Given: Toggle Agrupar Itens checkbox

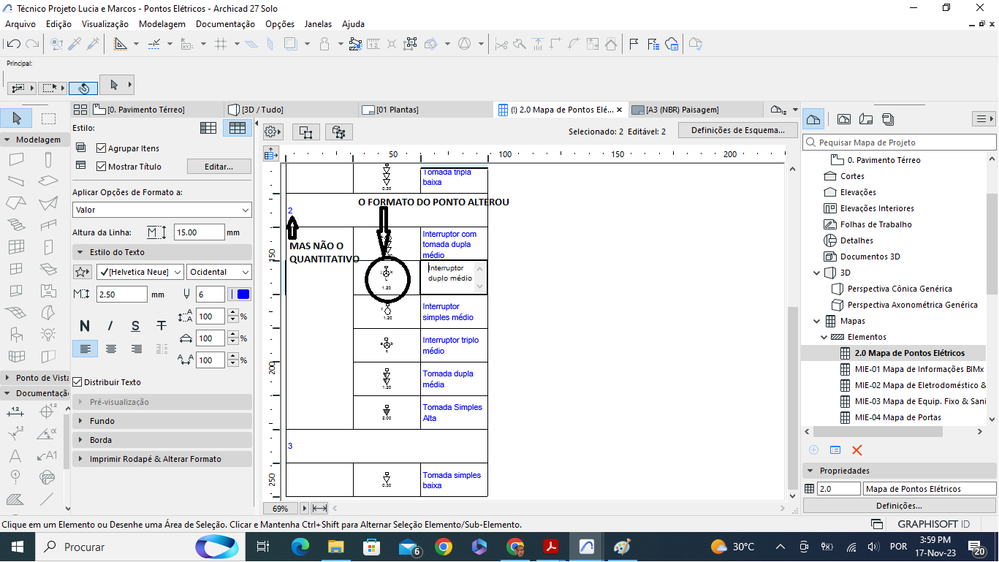Looking at the screenshot, I should (101, 148).
